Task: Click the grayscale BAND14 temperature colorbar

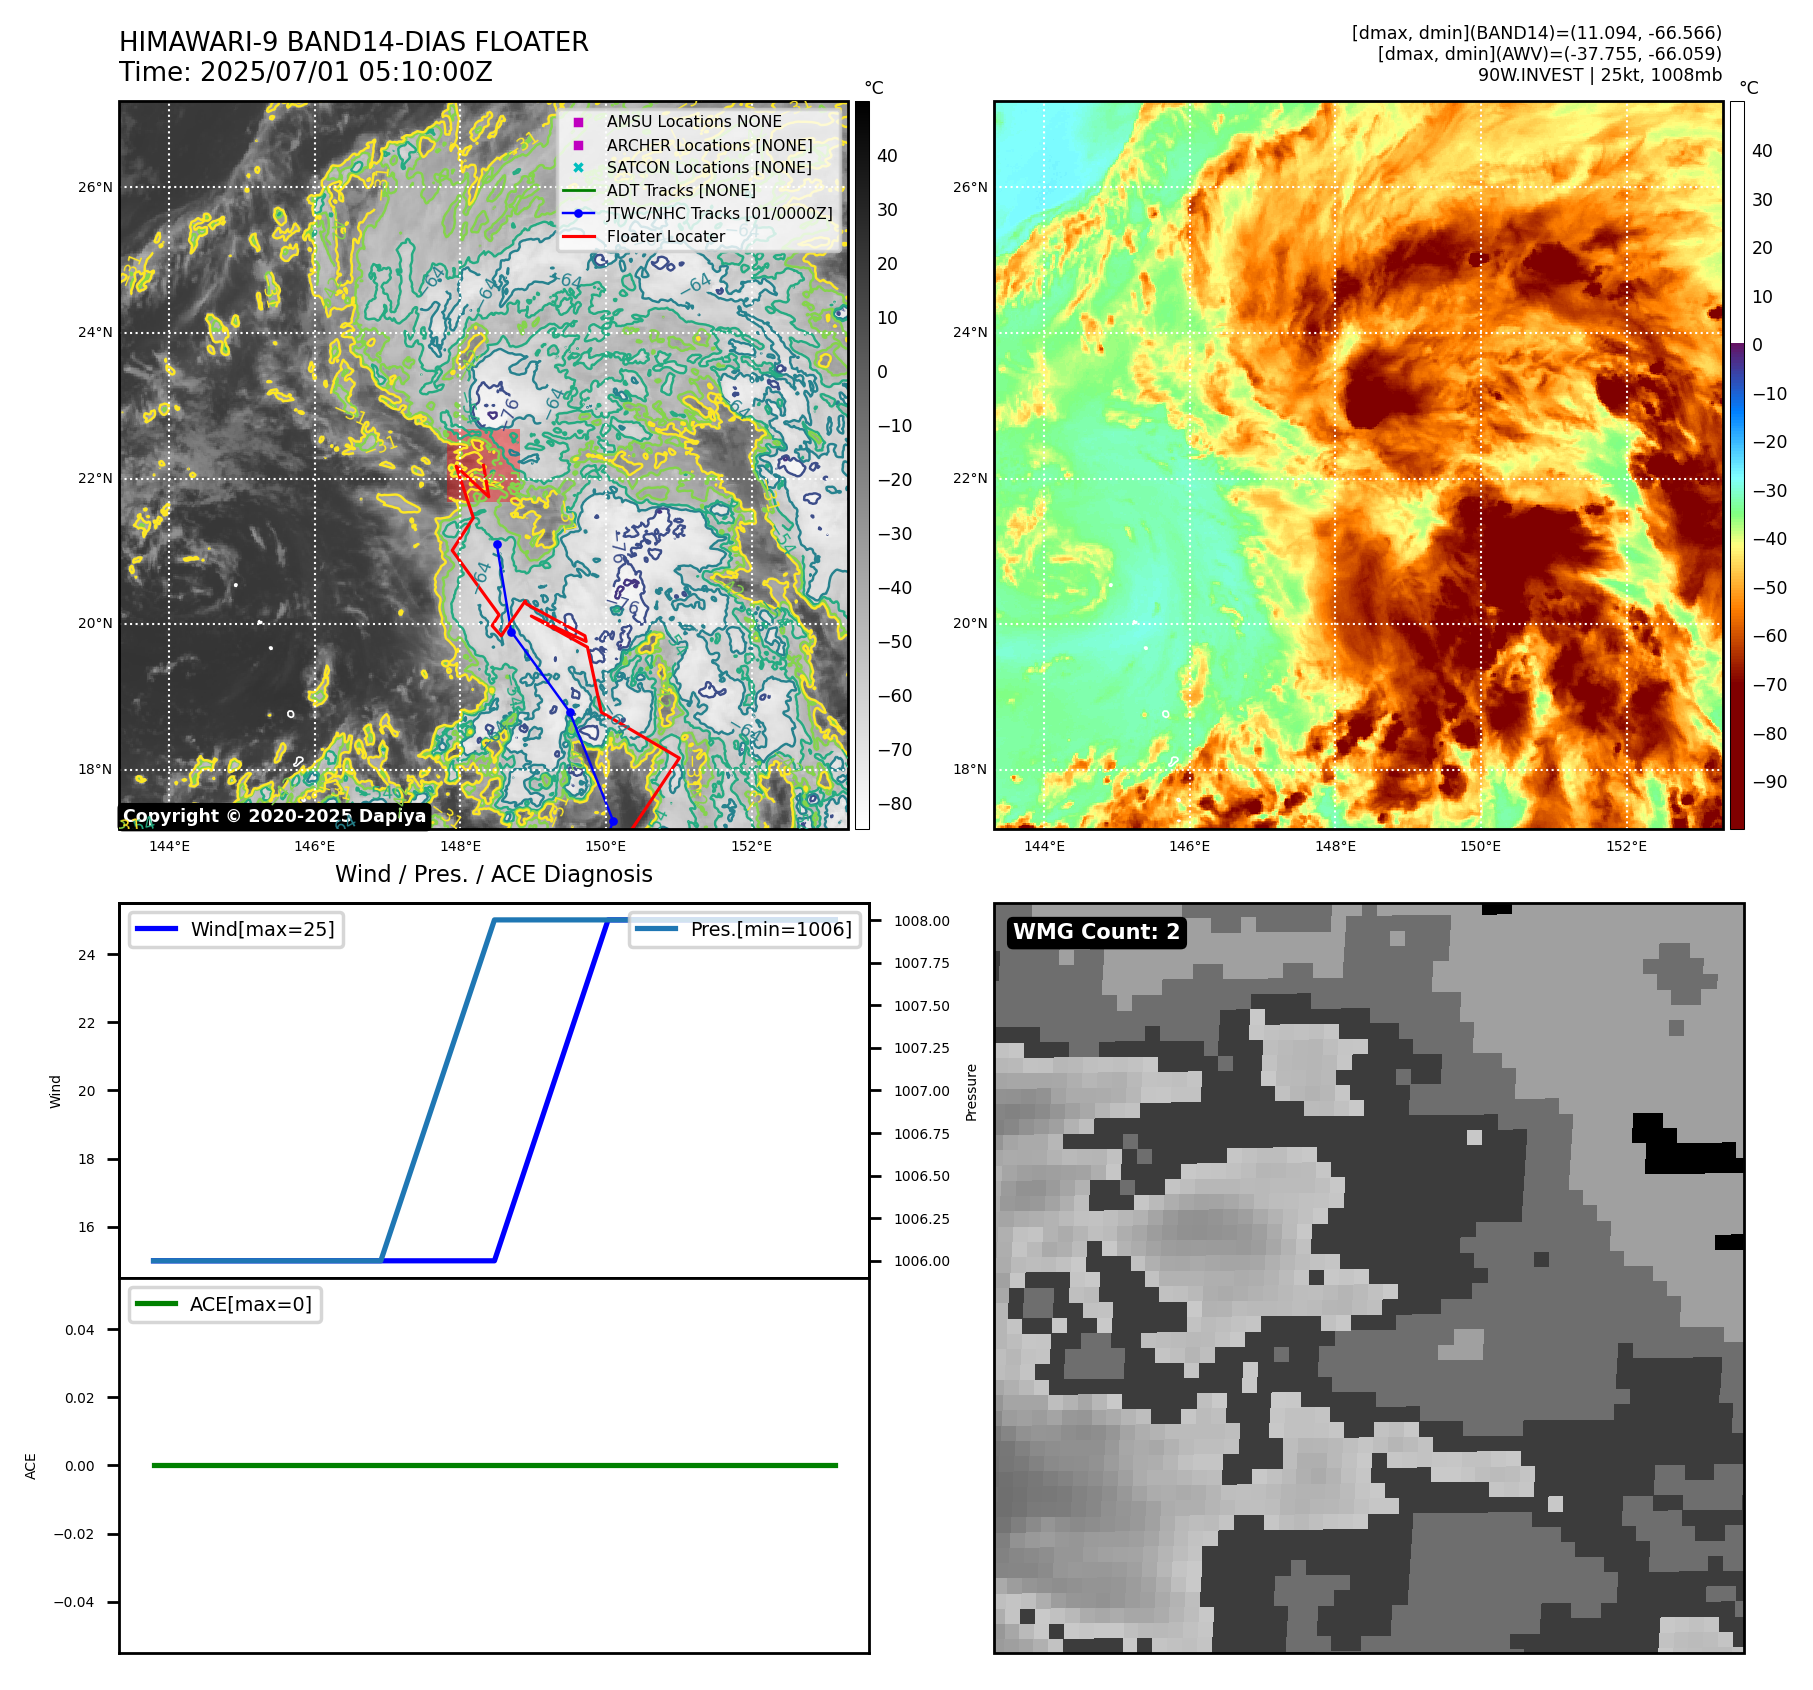Action: [x=862, y=465]
